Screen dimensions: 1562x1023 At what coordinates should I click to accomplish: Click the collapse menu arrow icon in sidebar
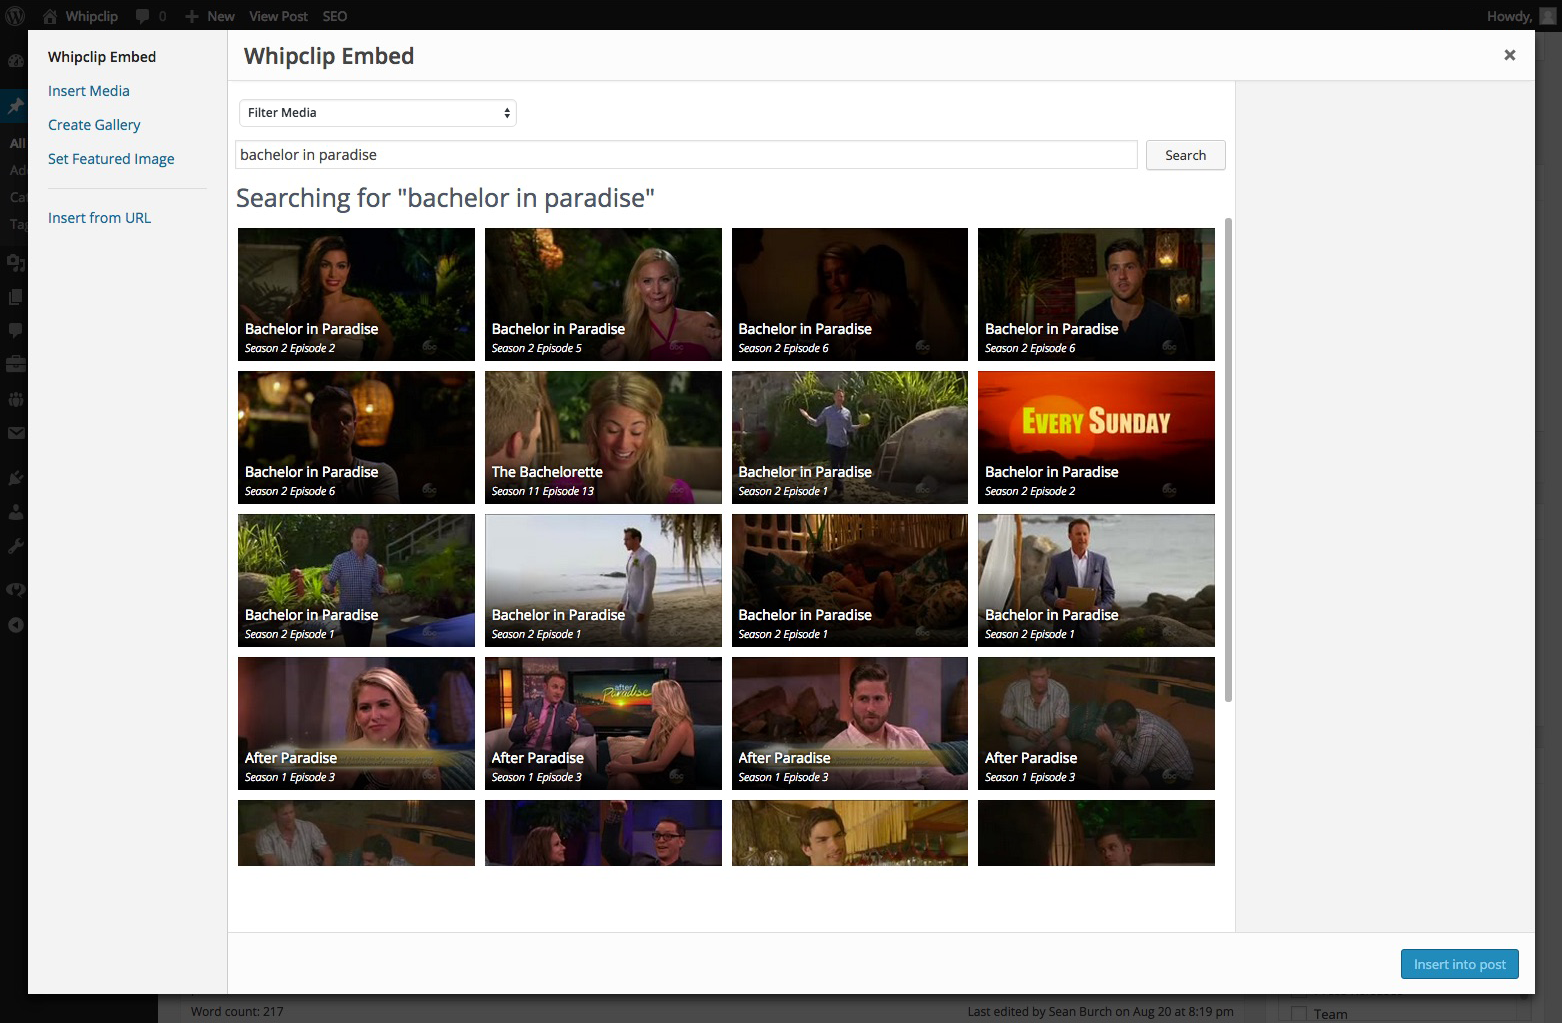click(15, 625)
